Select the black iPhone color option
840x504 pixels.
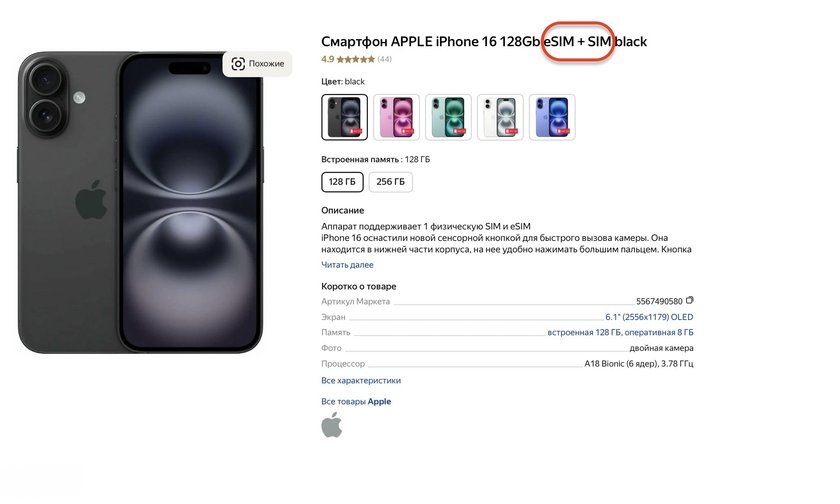click(x=344, y=117)
